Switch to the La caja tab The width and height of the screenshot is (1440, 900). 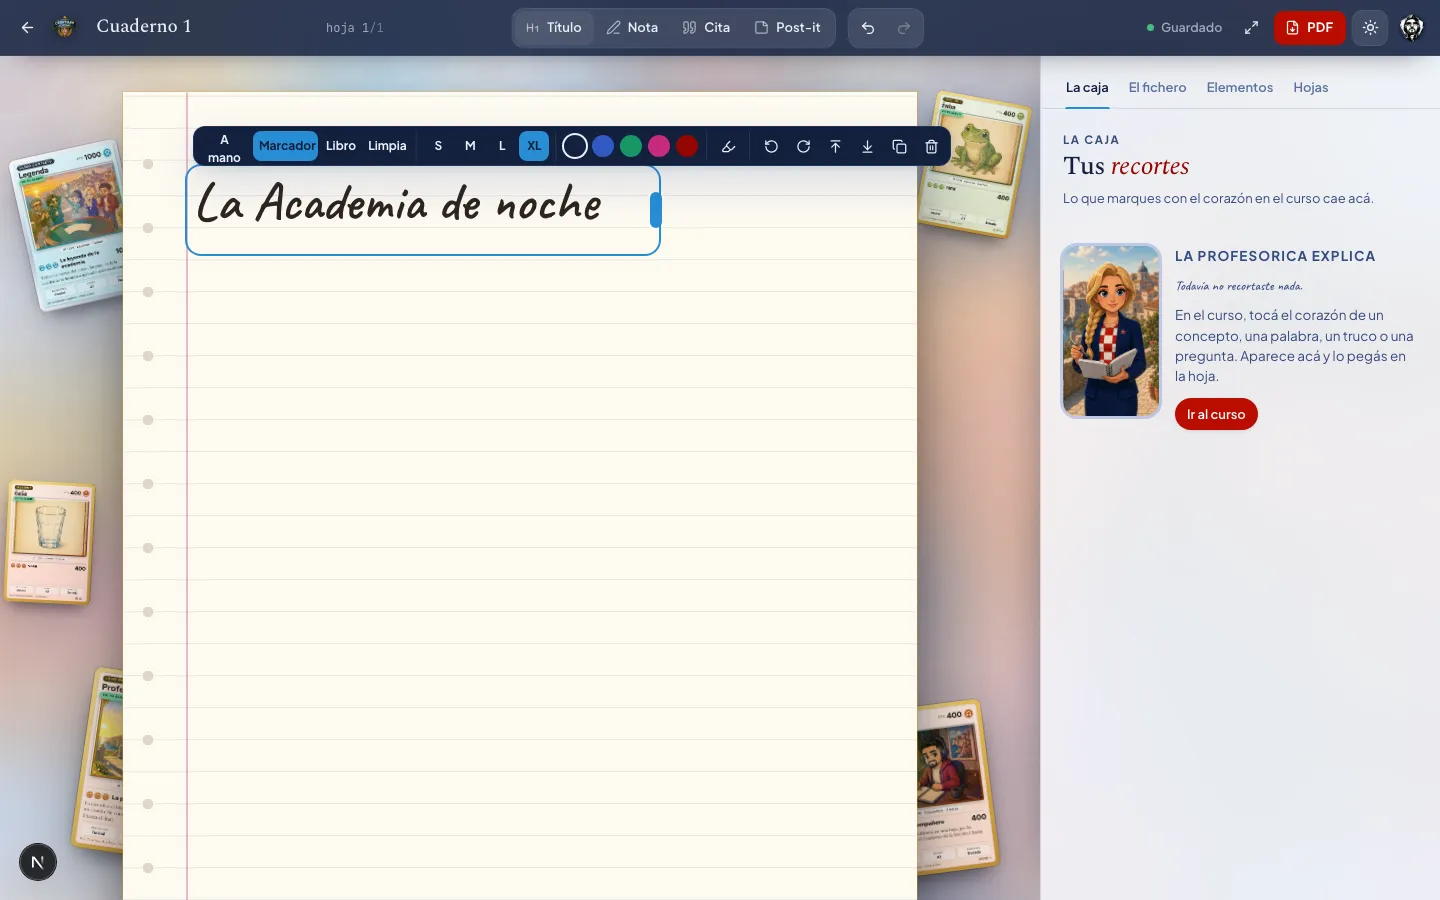tap(1087, 88)
